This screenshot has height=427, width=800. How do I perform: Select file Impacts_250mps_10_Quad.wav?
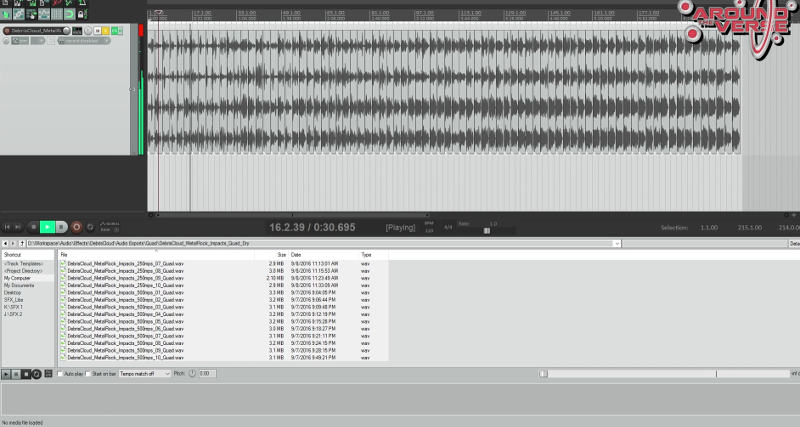[126, 285]
